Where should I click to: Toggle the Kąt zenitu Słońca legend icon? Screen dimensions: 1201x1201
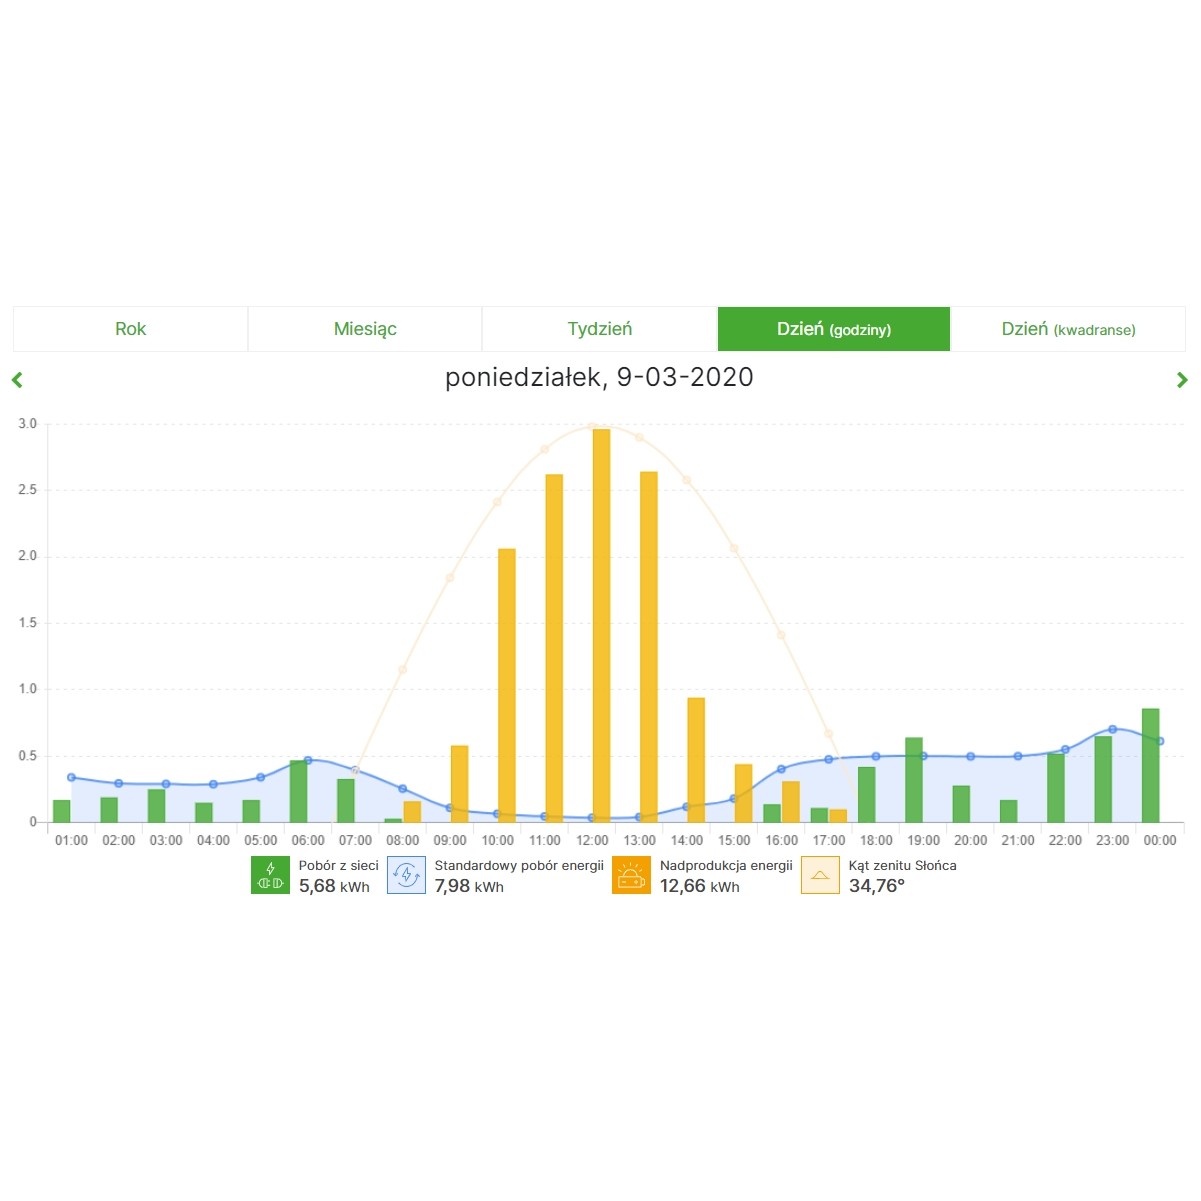[x=820, y=875]
